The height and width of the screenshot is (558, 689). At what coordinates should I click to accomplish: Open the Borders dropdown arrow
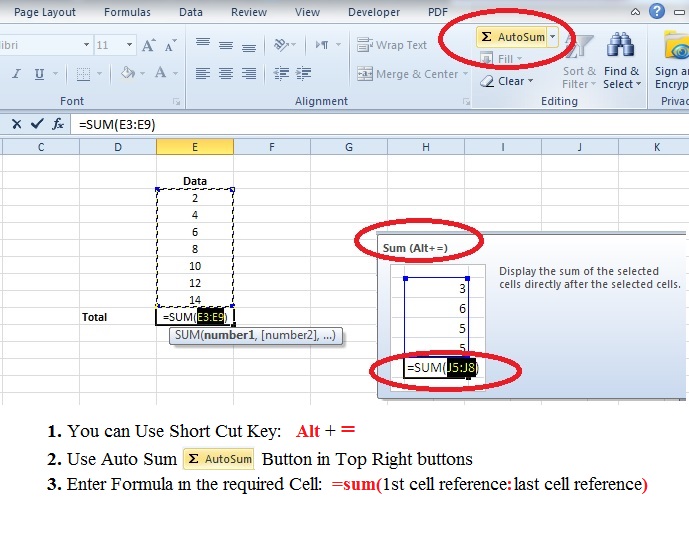point(99,73)
